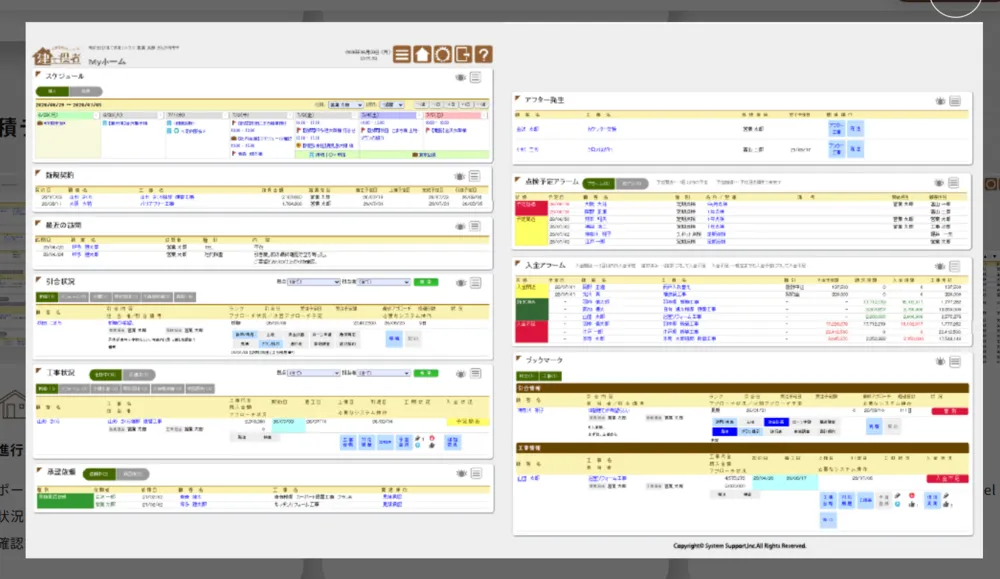Switch to the grey toggle segment beside 点検予定アラーム
Viewport: 1000px width, 579px height.
(632, 184)
